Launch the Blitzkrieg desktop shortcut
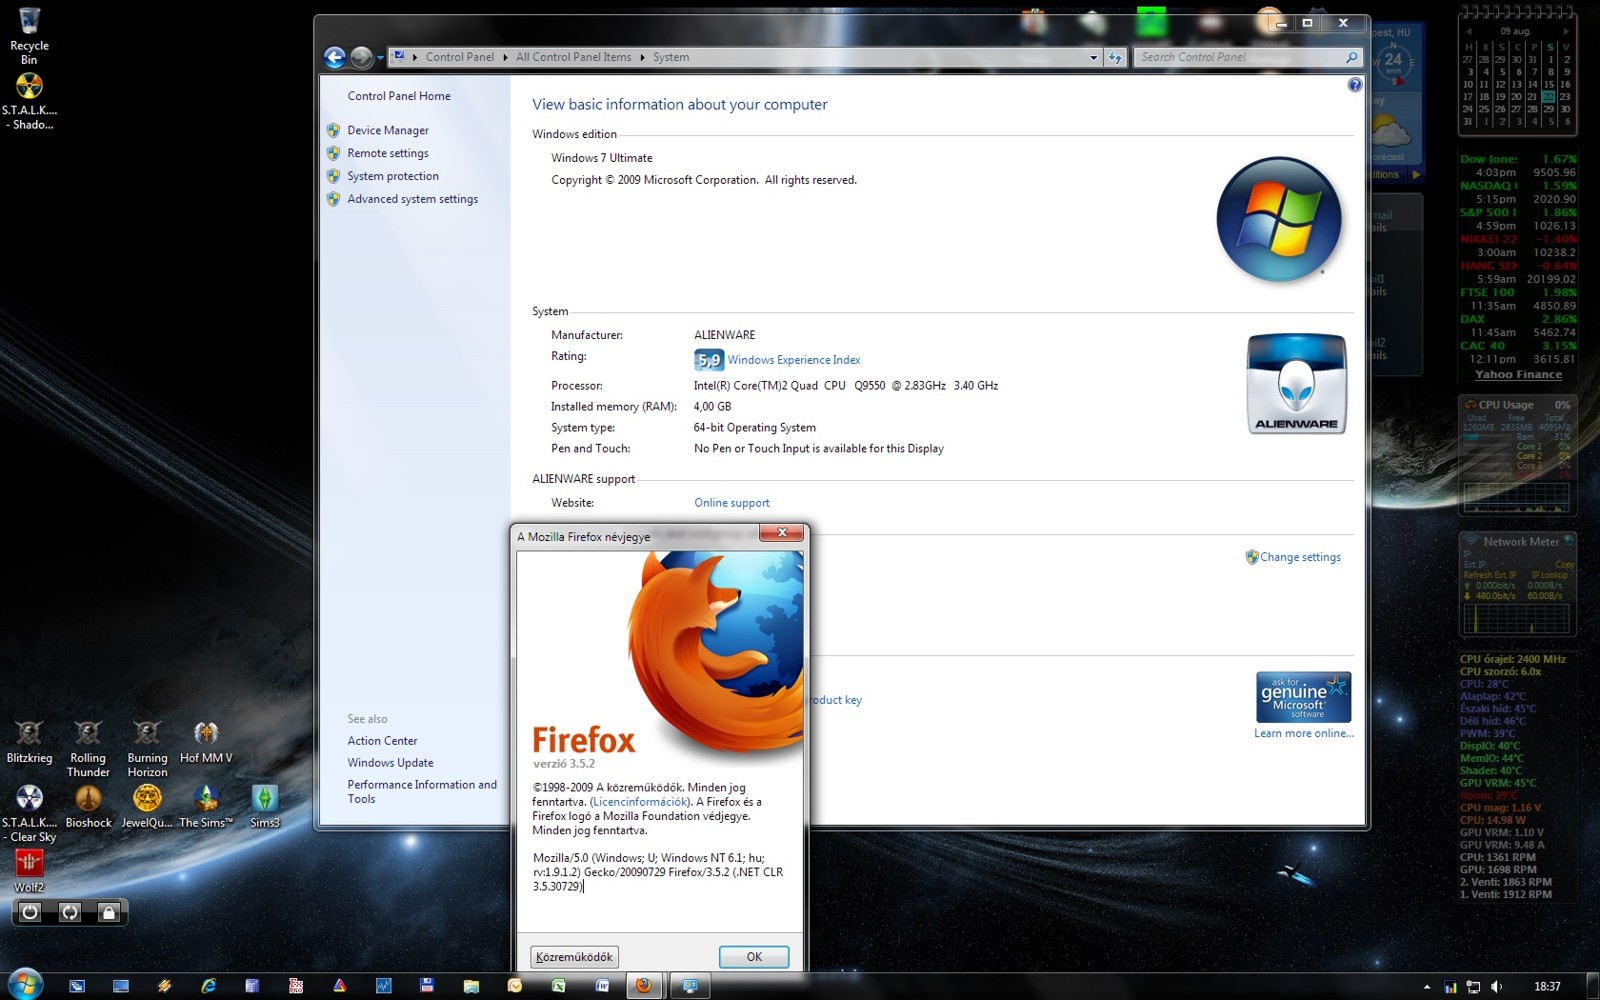Screen dimensions: 1600x1000 point(29,743)
